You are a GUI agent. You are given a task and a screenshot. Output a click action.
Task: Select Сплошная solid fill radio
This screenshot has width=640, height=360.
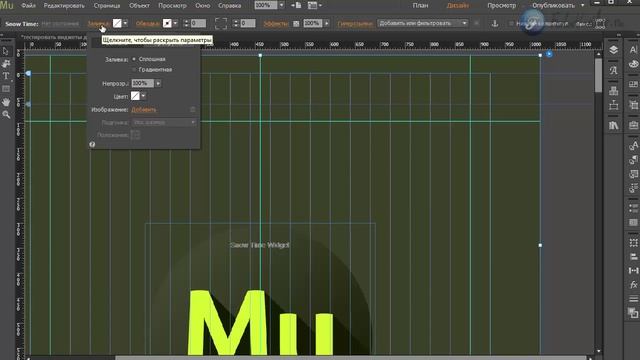click(134, 59)
